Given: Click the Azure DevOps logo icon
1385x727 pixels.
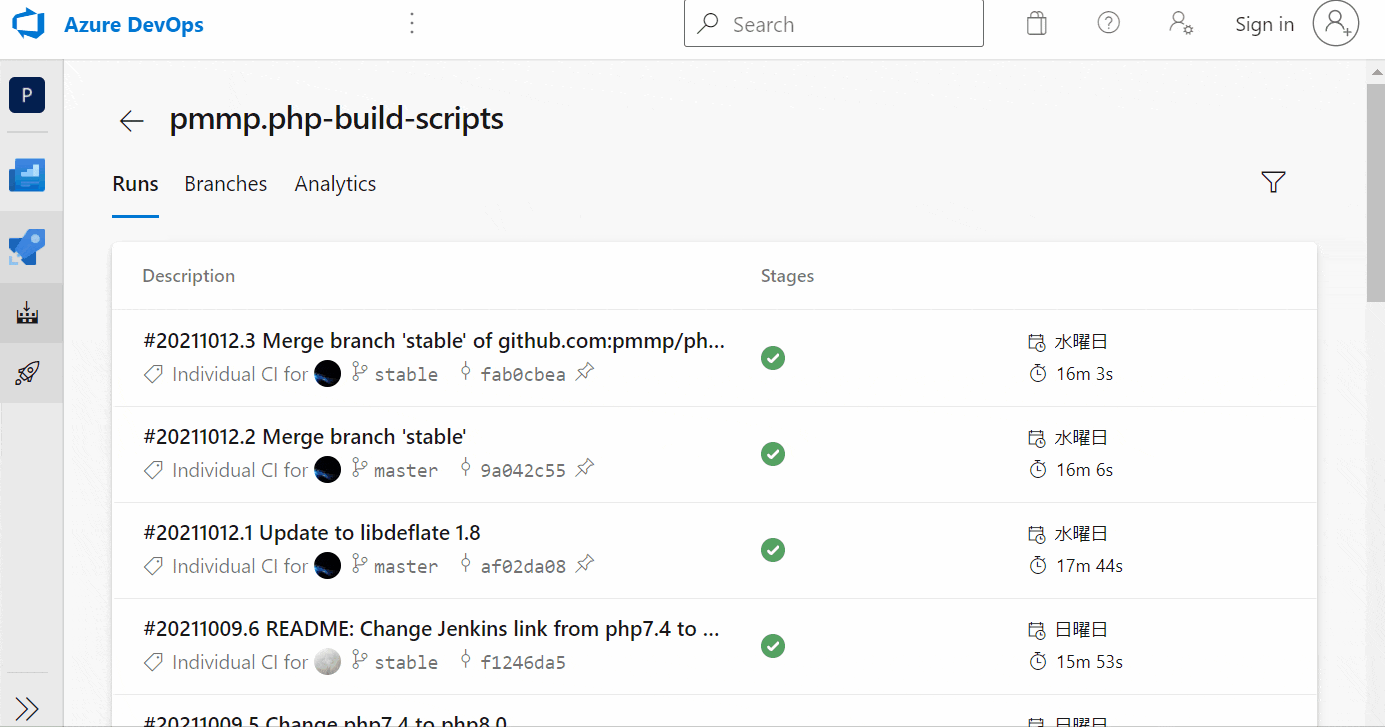Looking at the screenshot, I should tap(29, 25).
